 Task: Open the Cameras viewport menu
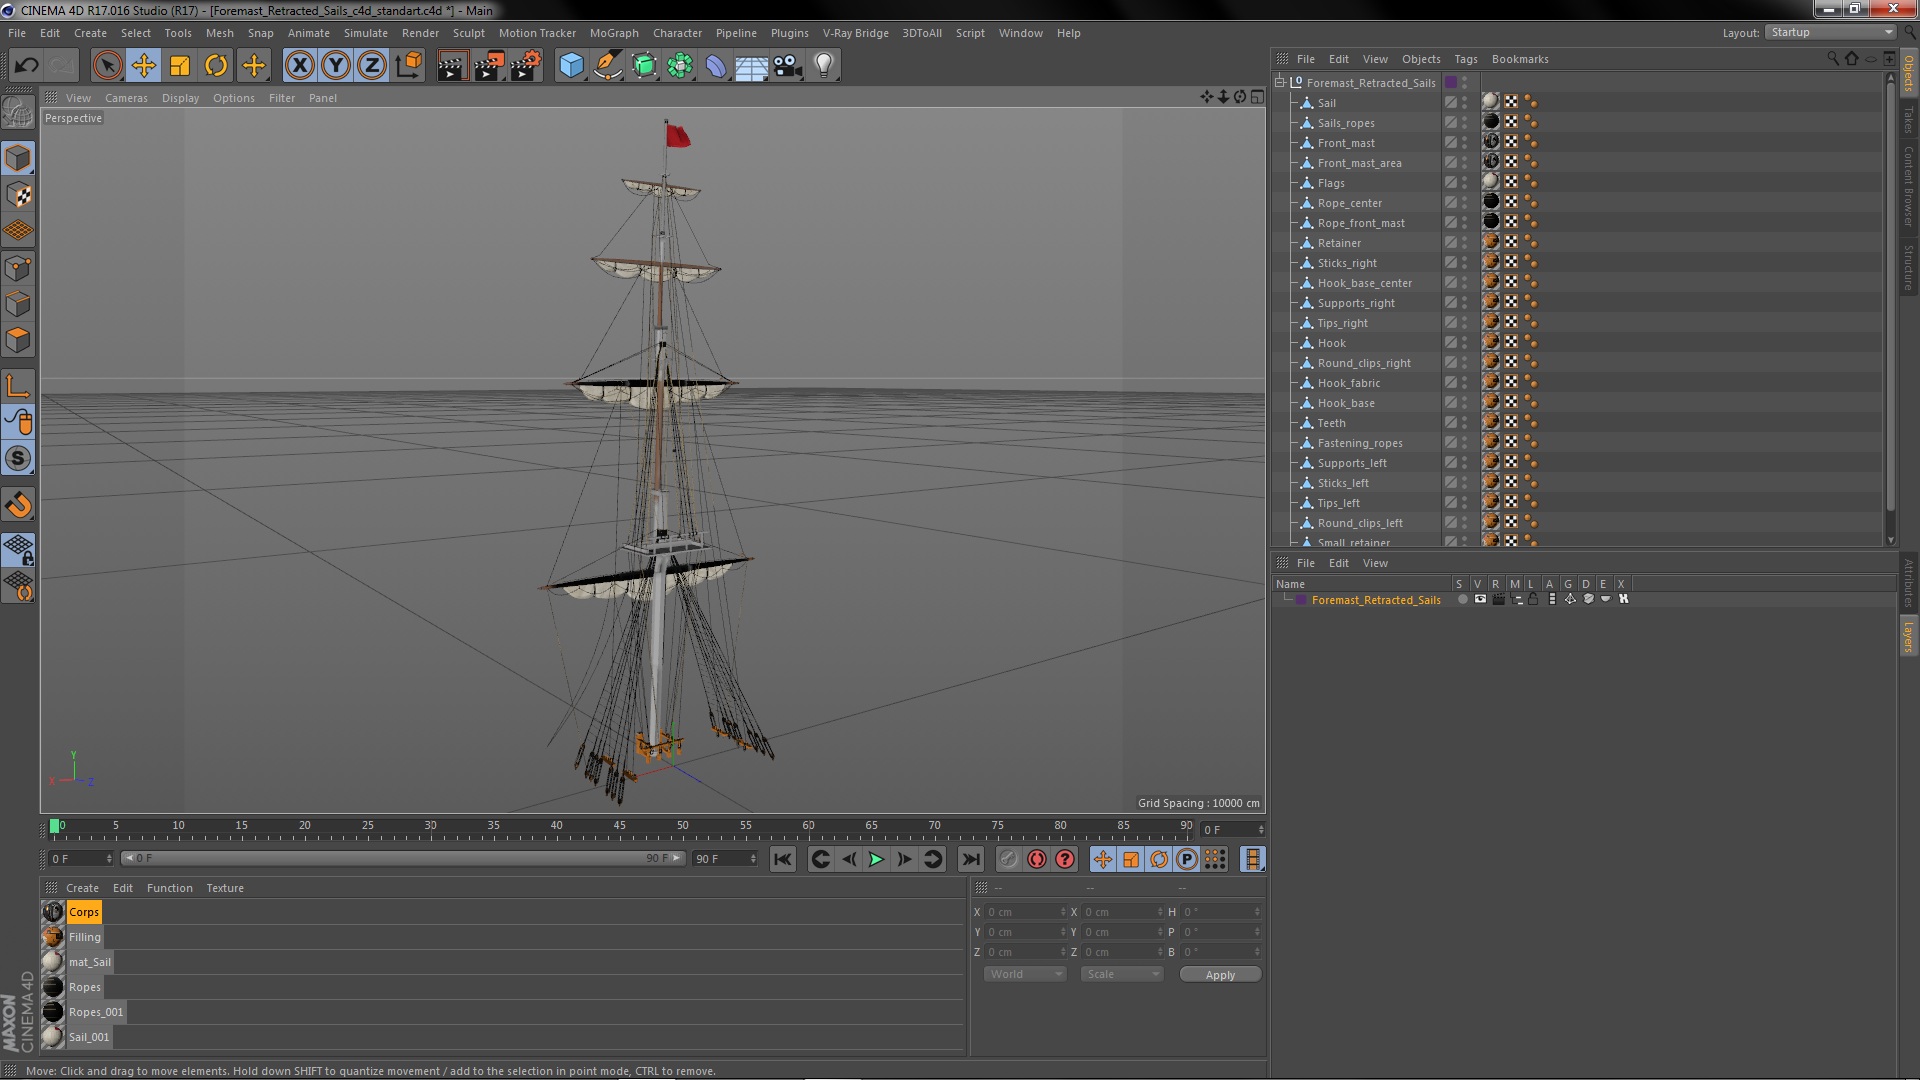126,98
